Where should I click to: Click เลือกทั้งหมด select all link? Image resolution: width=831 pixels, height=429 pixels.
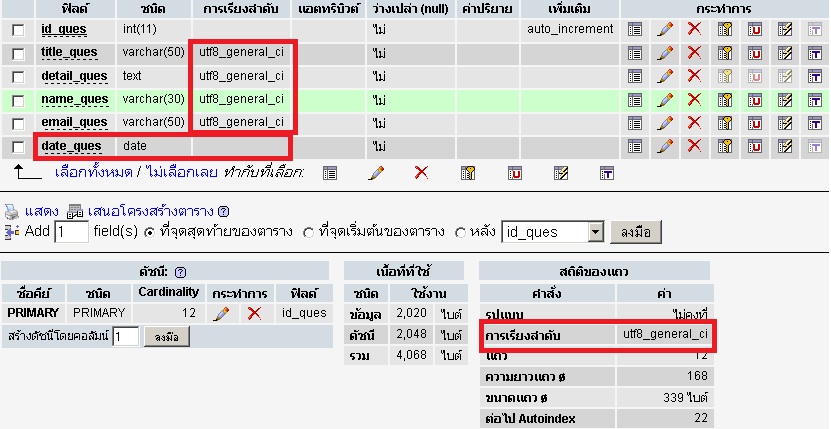93,172
